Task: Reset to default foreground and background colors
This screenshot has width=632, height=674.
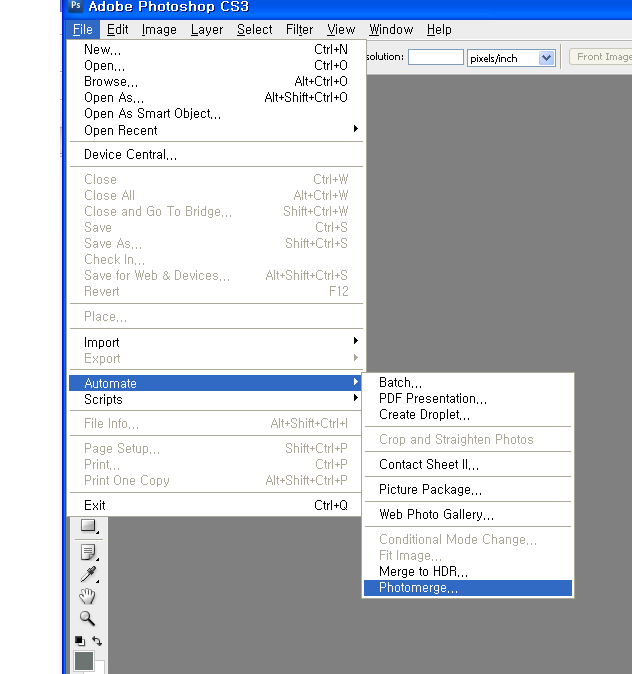Action: coord(80,641)
